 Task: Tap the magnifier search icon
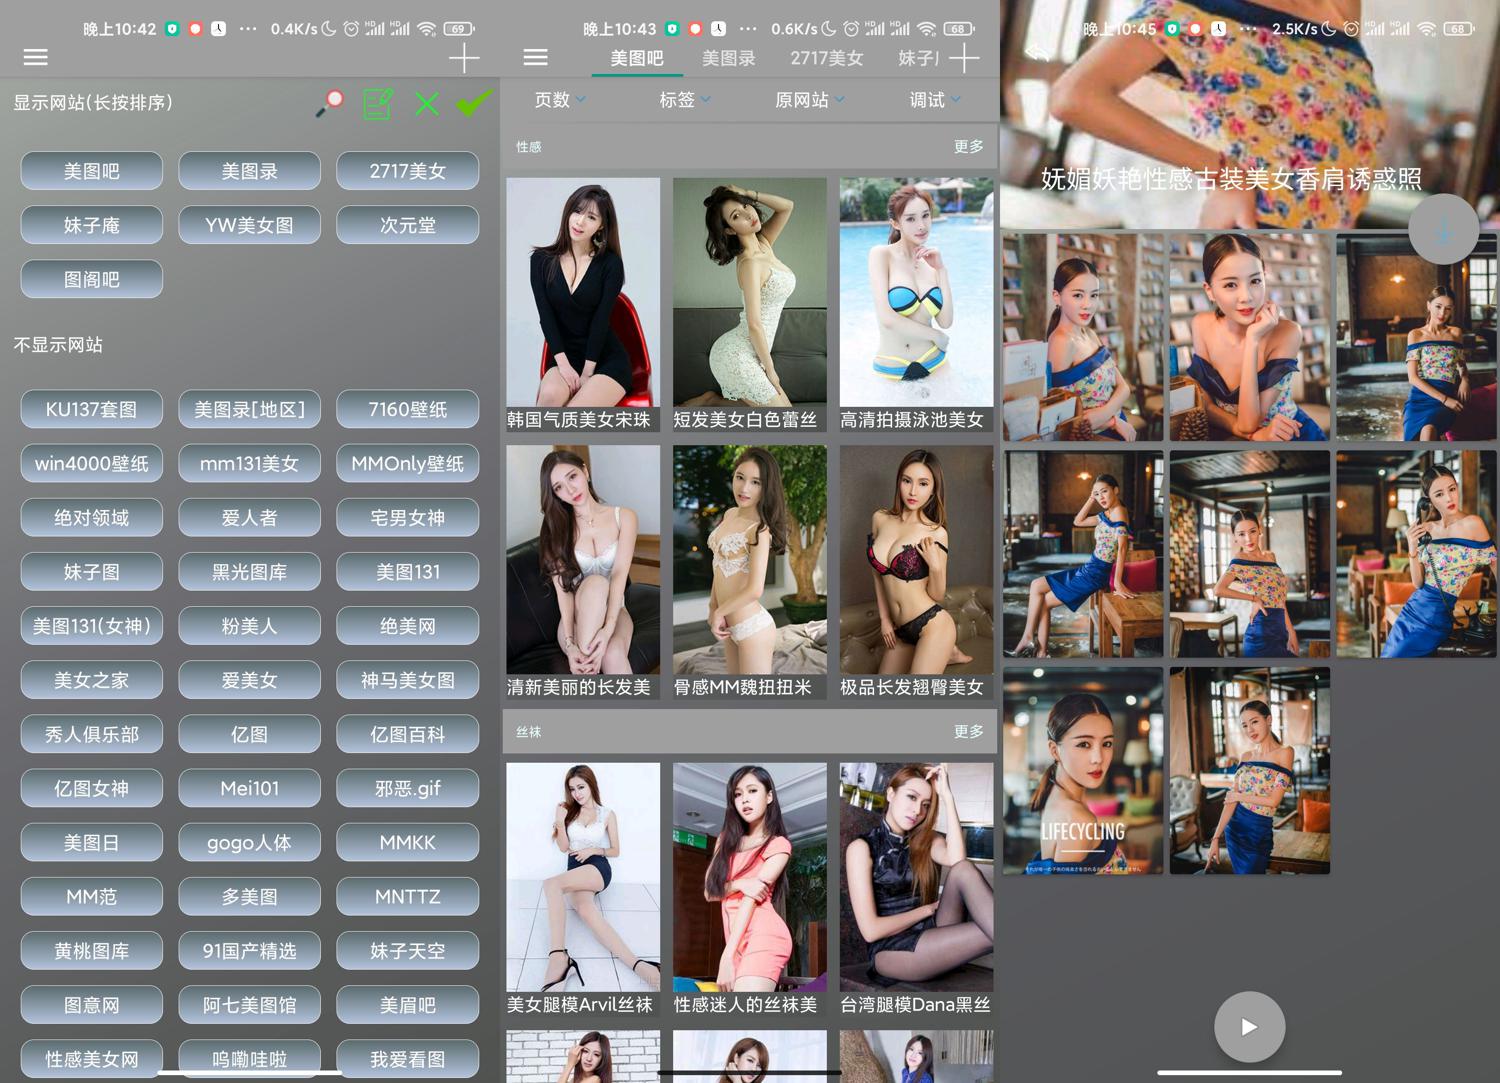329,103
